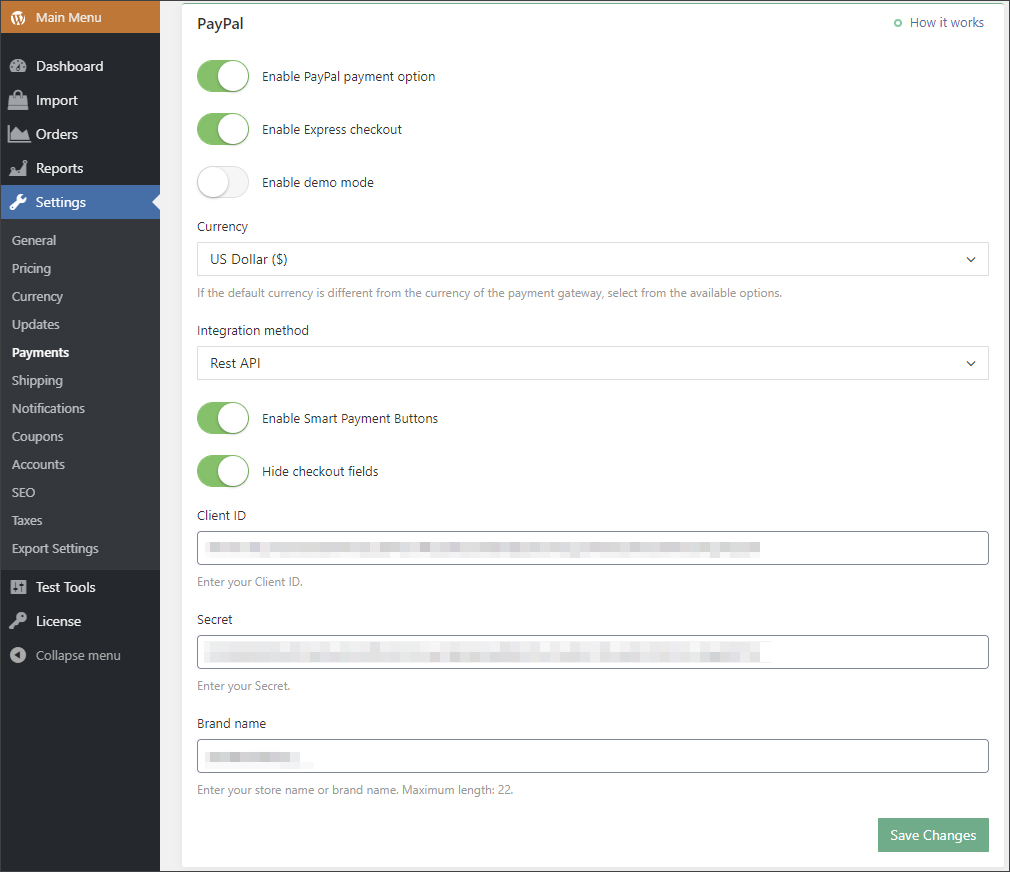
Task: Click the Enter your Client ID hint
Action: tap(250, 582)
